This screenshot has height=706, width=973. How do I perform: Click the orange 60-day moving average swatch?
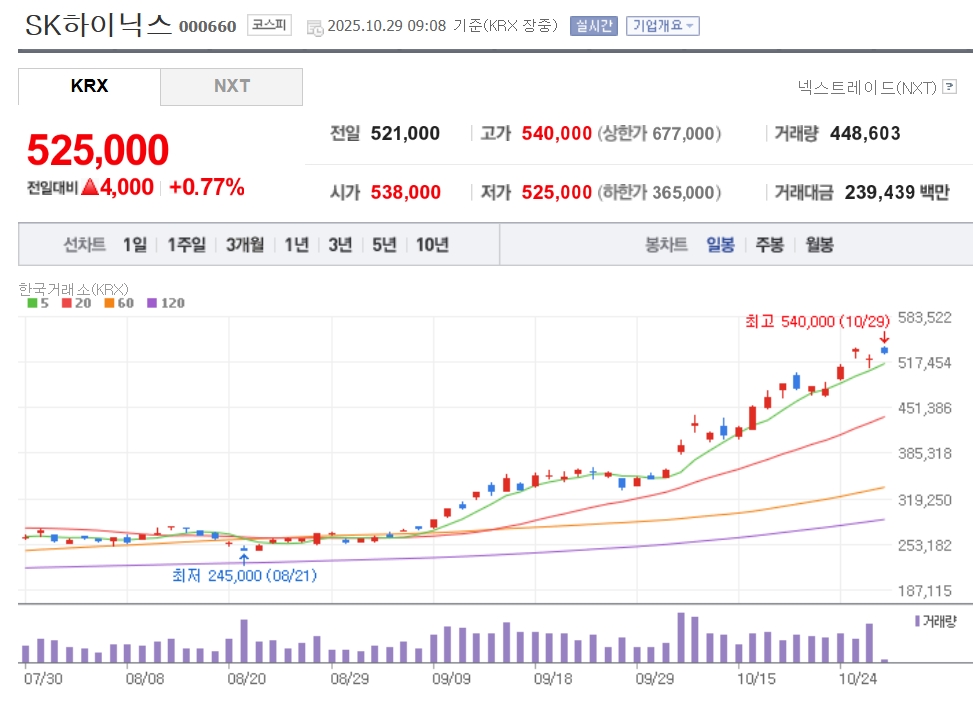111,302
